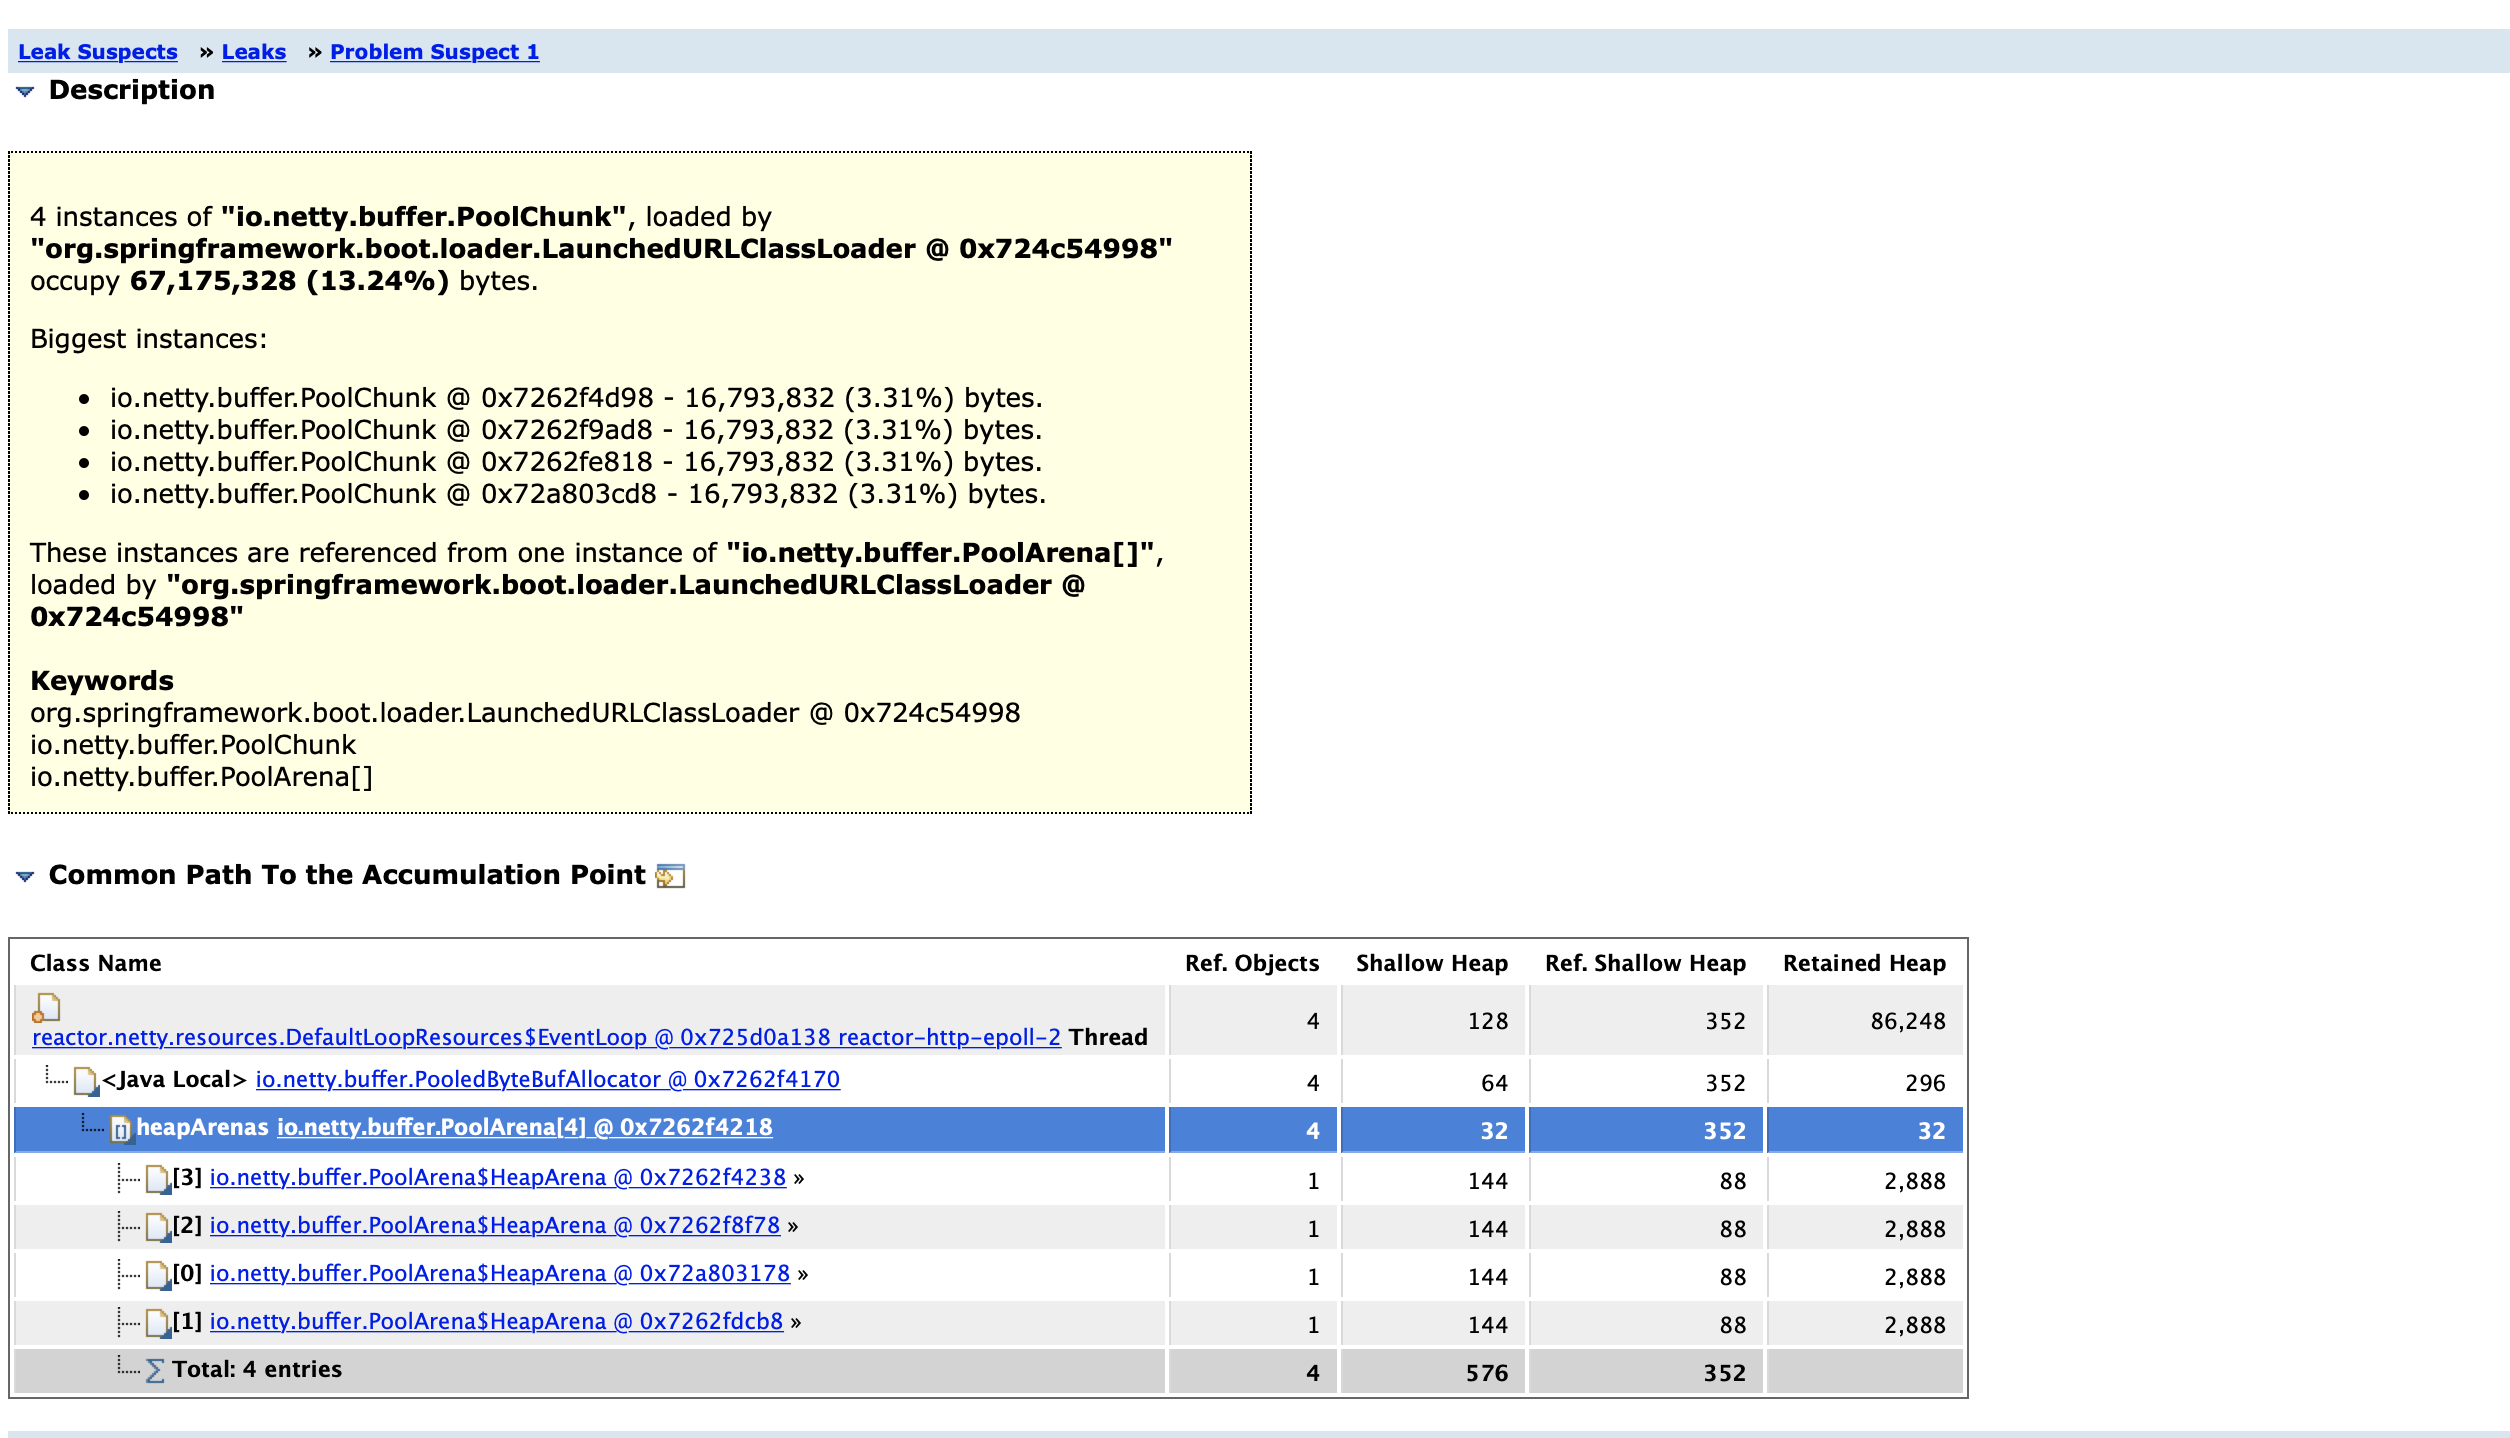Expand HeapArena @ 0x7262f4238 via its » arrow
Screen dimensions: 2510x1438
(798, 1178)
